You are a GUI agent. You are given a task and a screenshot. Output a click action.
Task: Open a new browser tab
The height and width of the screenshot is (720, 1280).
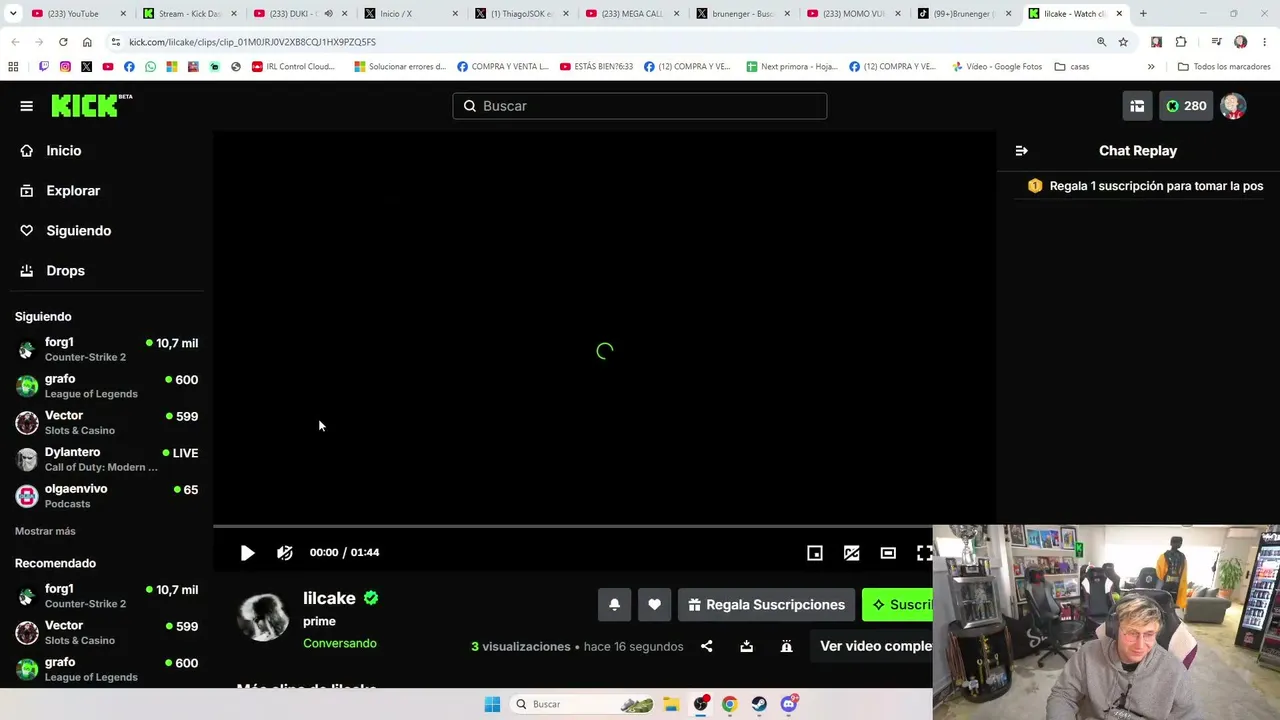point(1143,14)
